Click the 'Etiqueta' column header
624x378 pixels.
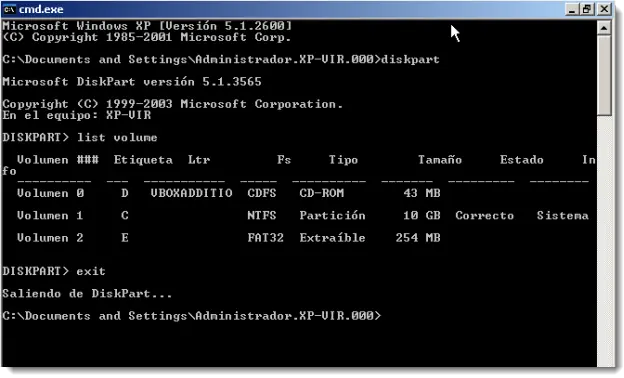(x=143, y=160)
